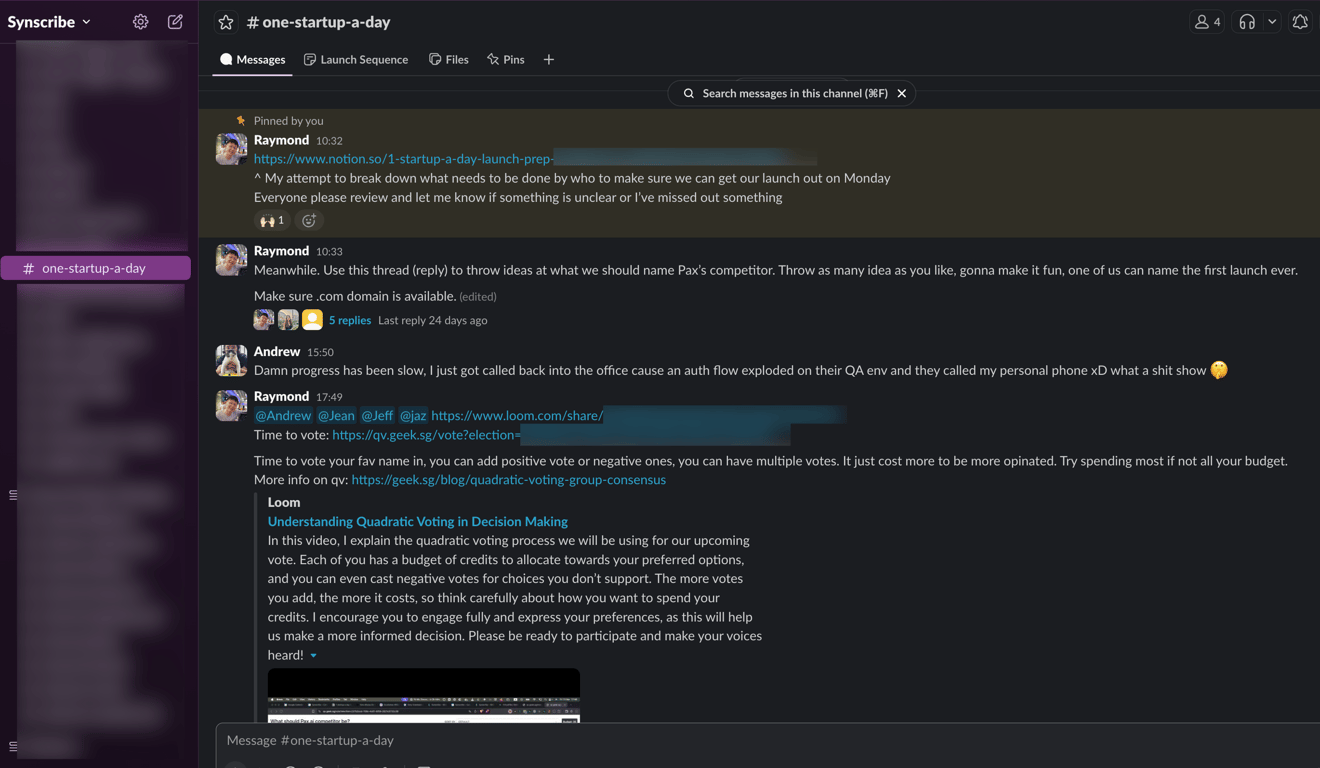Add a new tab with plus icon

[x=548, y=60]
